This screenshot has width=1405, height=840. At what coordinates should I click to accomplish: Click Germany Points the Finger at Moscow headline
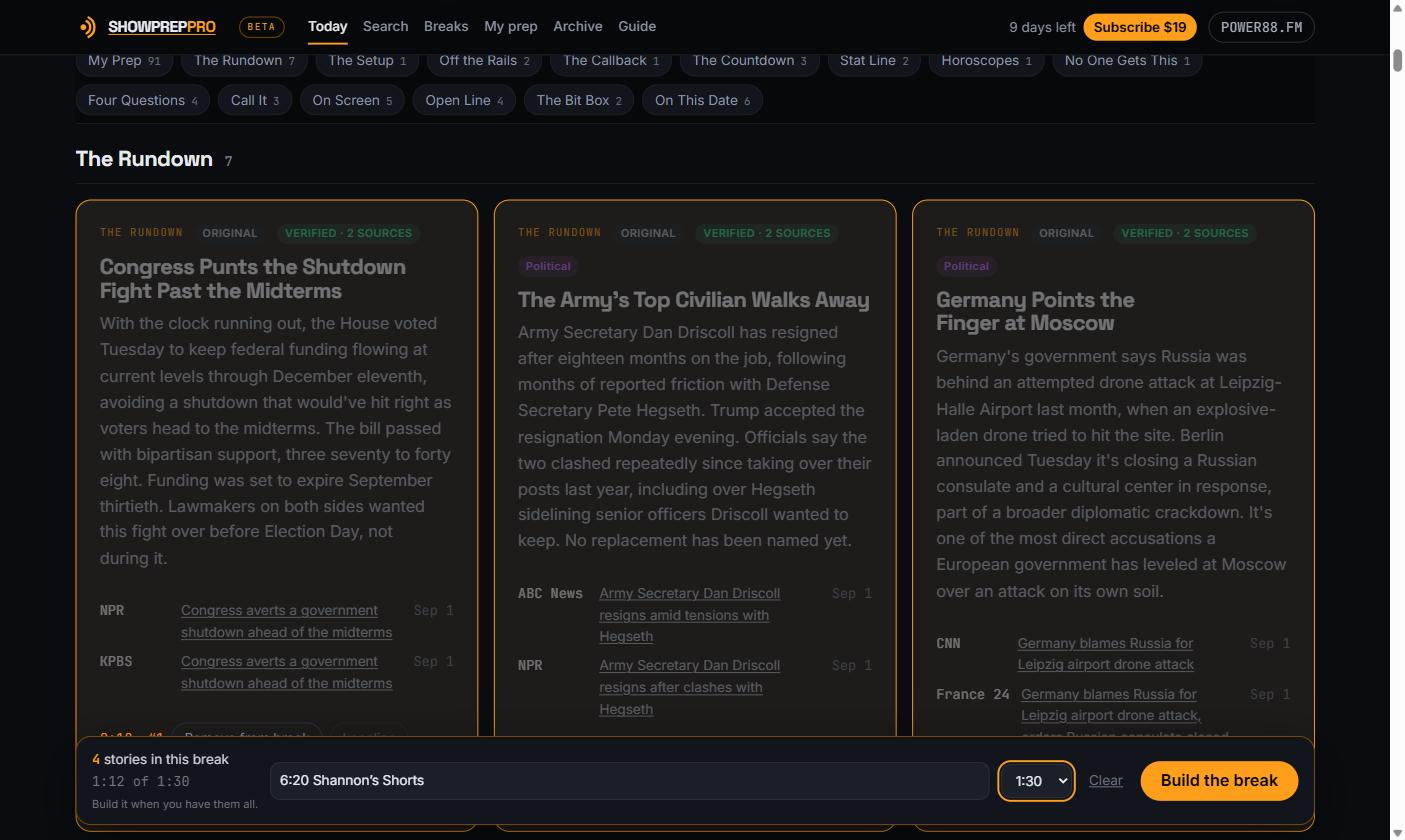(1035, 311)
